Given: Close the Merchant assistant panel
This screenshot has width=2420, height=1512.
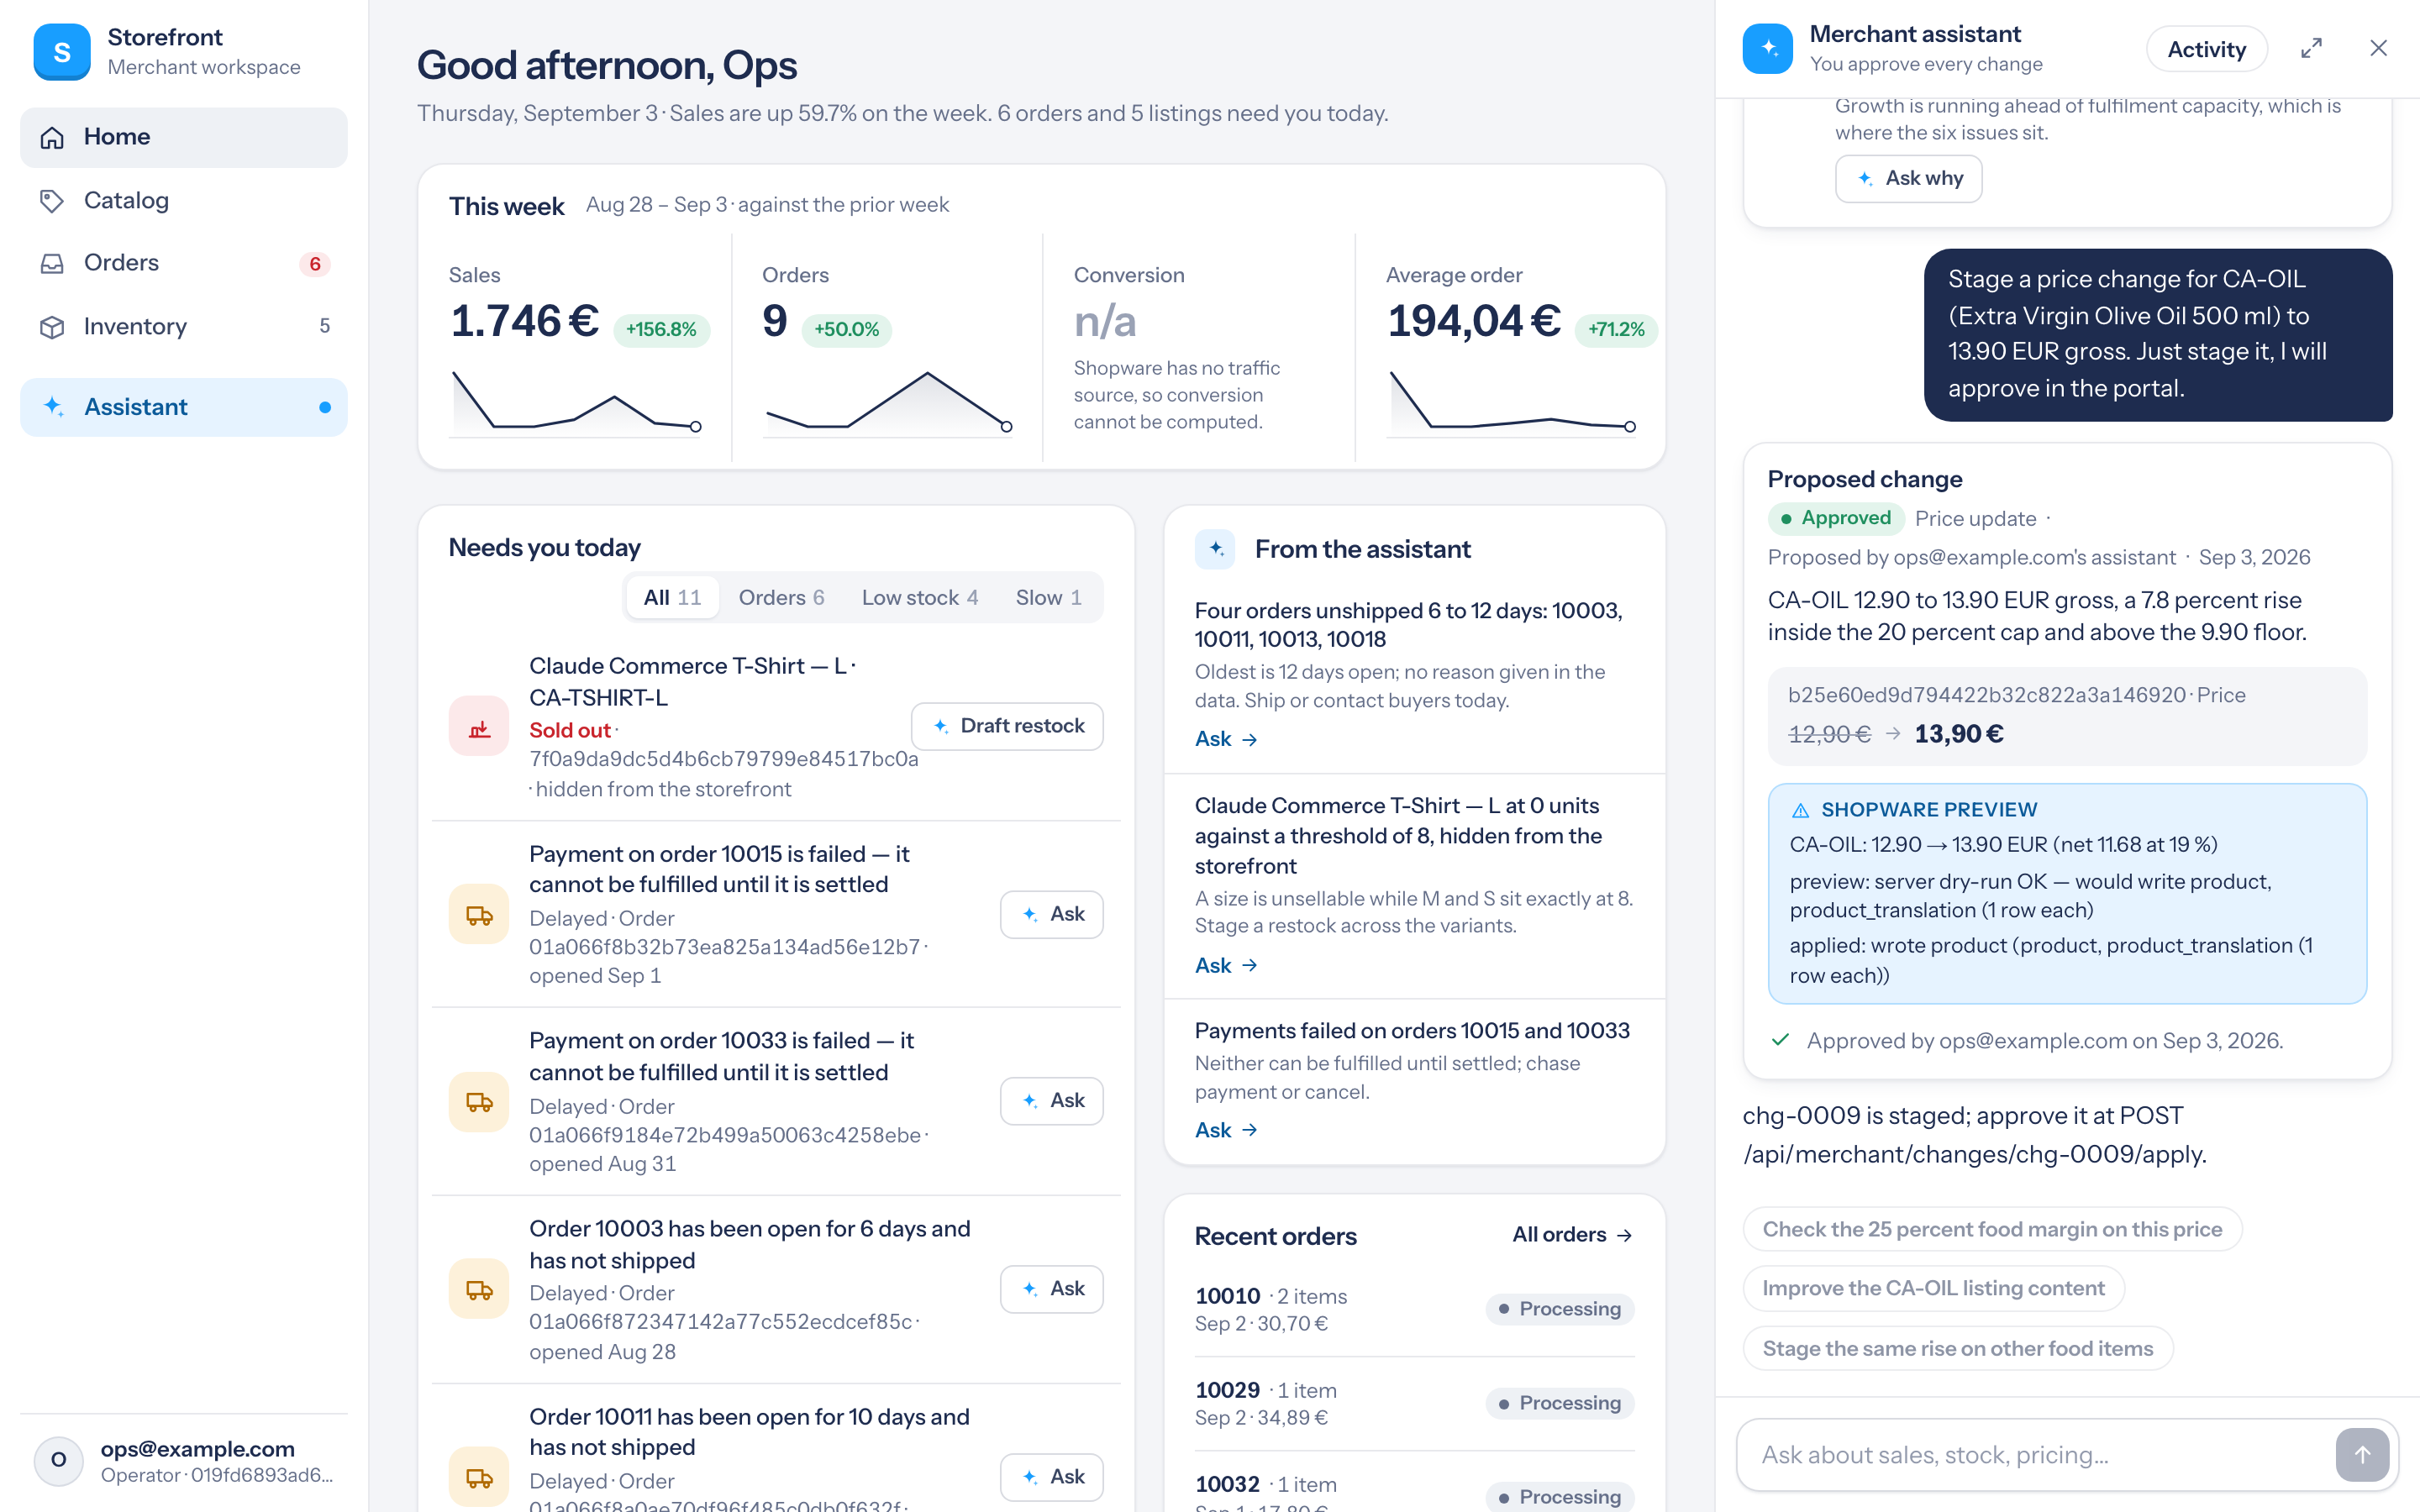Looking at the screenshot, I should click(2378, 48).
